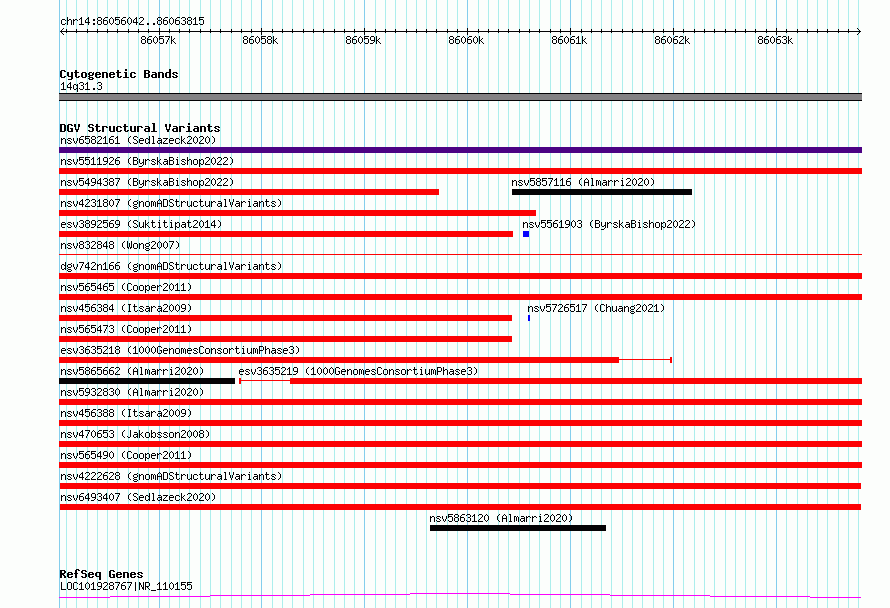The height and width of the screenshot is (608, 890).
Task: Click the 86060k ruler tick label
Action: [x=466, y=40]
